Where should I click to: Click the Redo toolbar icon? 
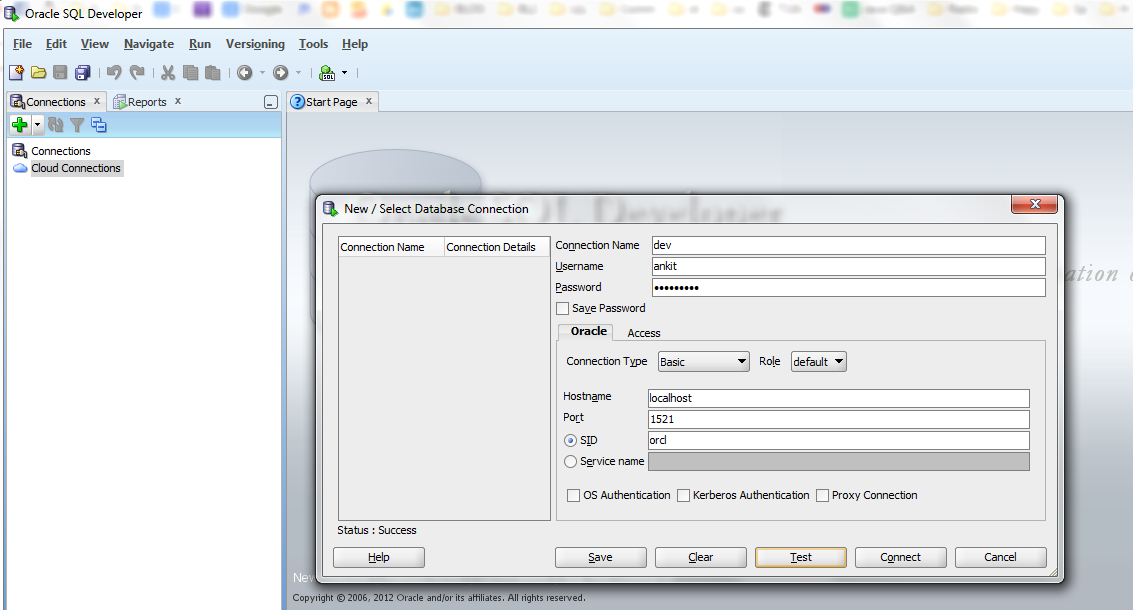pos(137,72)
